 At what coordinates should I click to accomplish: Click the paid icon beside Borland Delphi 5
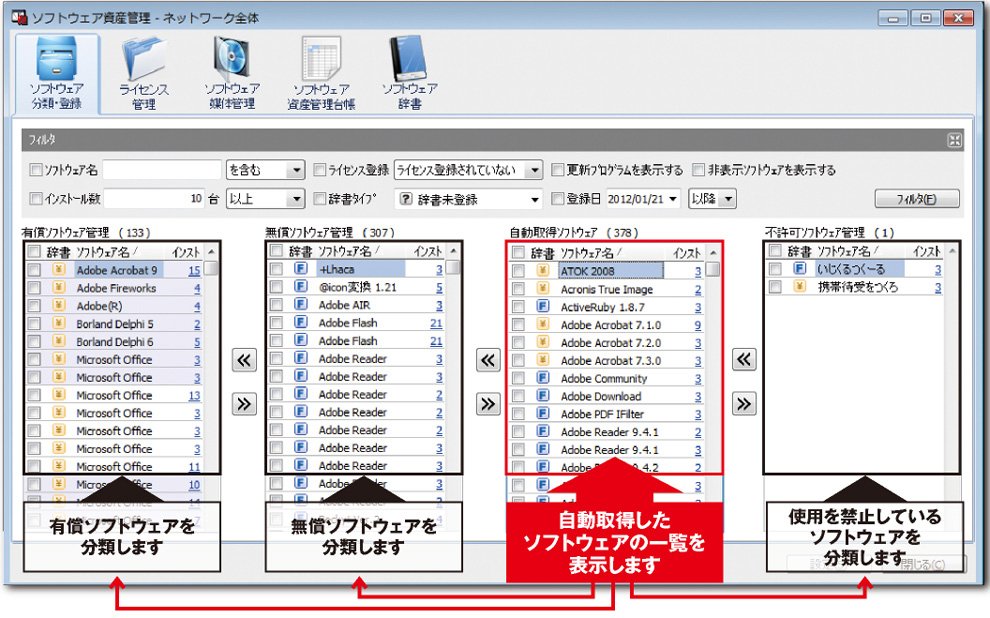(59, 323)
